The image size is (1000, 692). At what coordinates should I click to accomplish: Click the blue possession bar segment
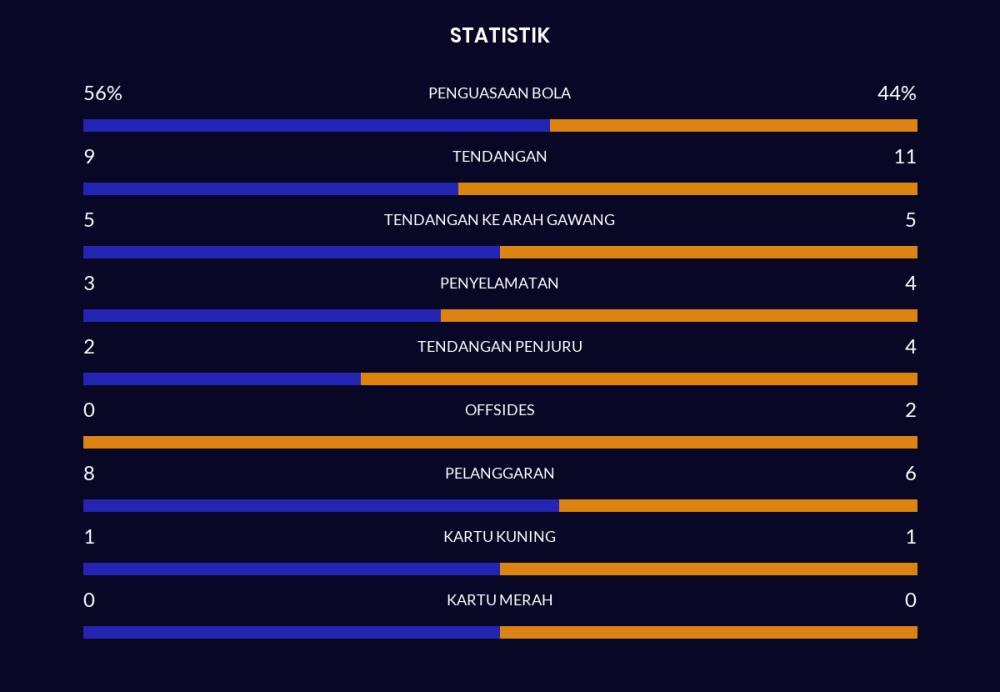point(316,125)
